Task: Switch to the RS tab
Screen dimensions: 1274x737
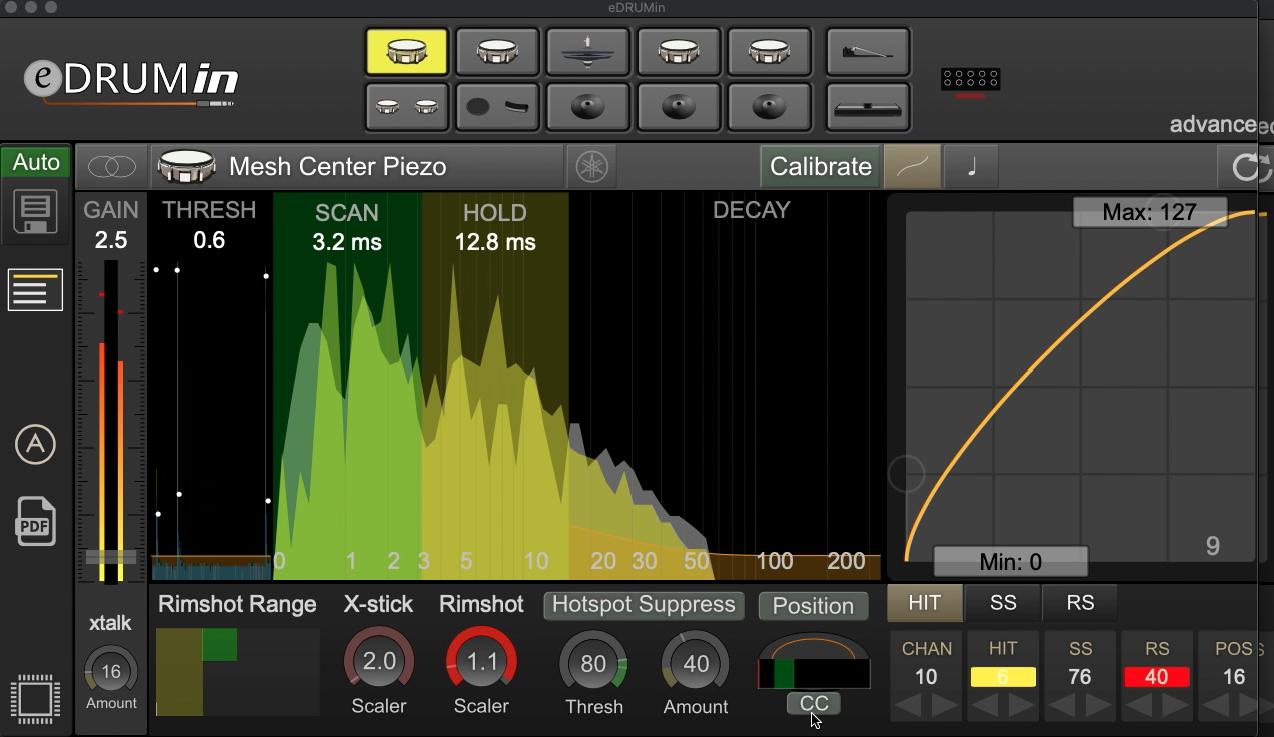Action: (x=1080, y=603)
